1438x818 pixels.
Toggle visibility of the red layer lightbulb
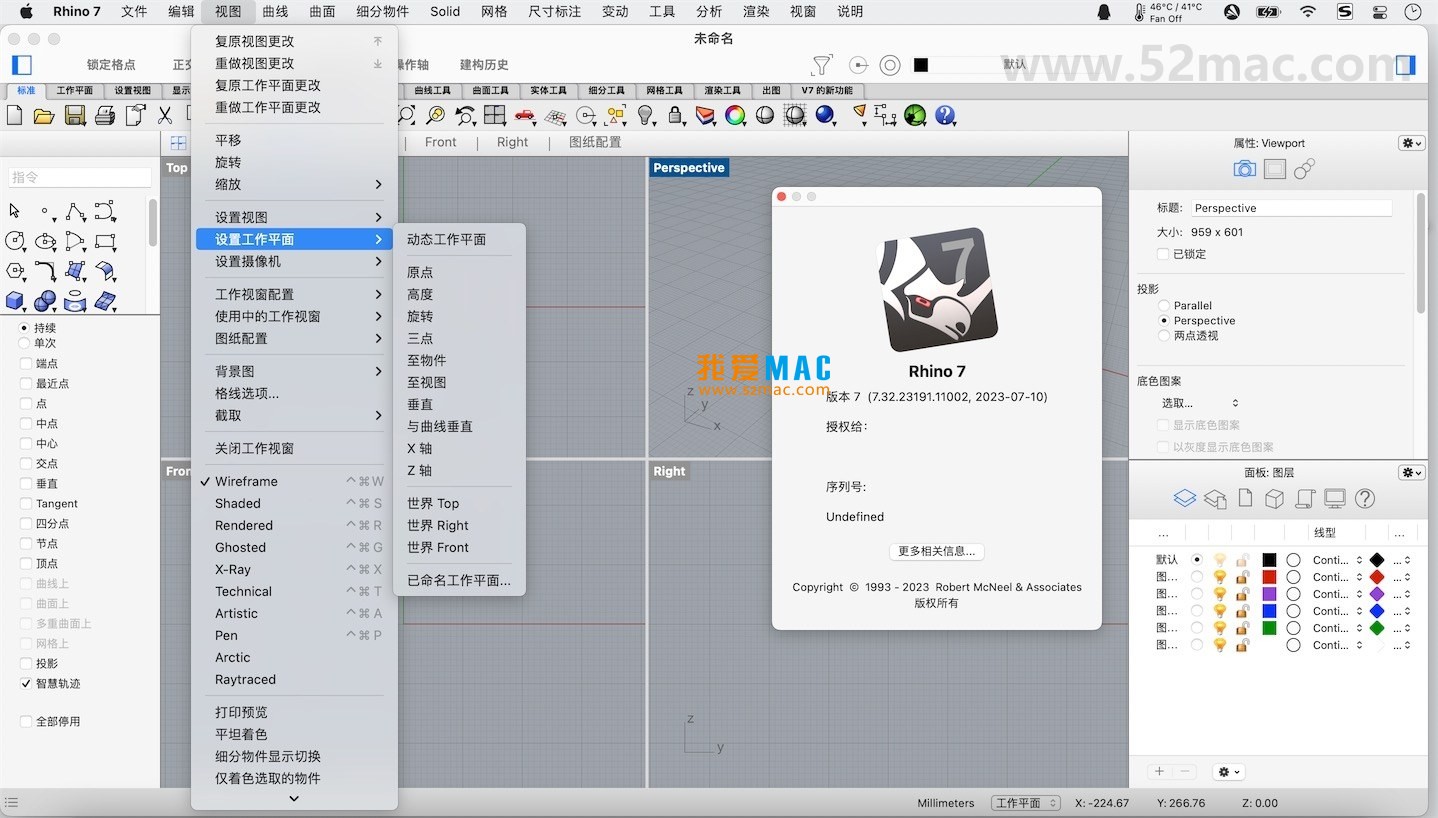pos(1218,577)
